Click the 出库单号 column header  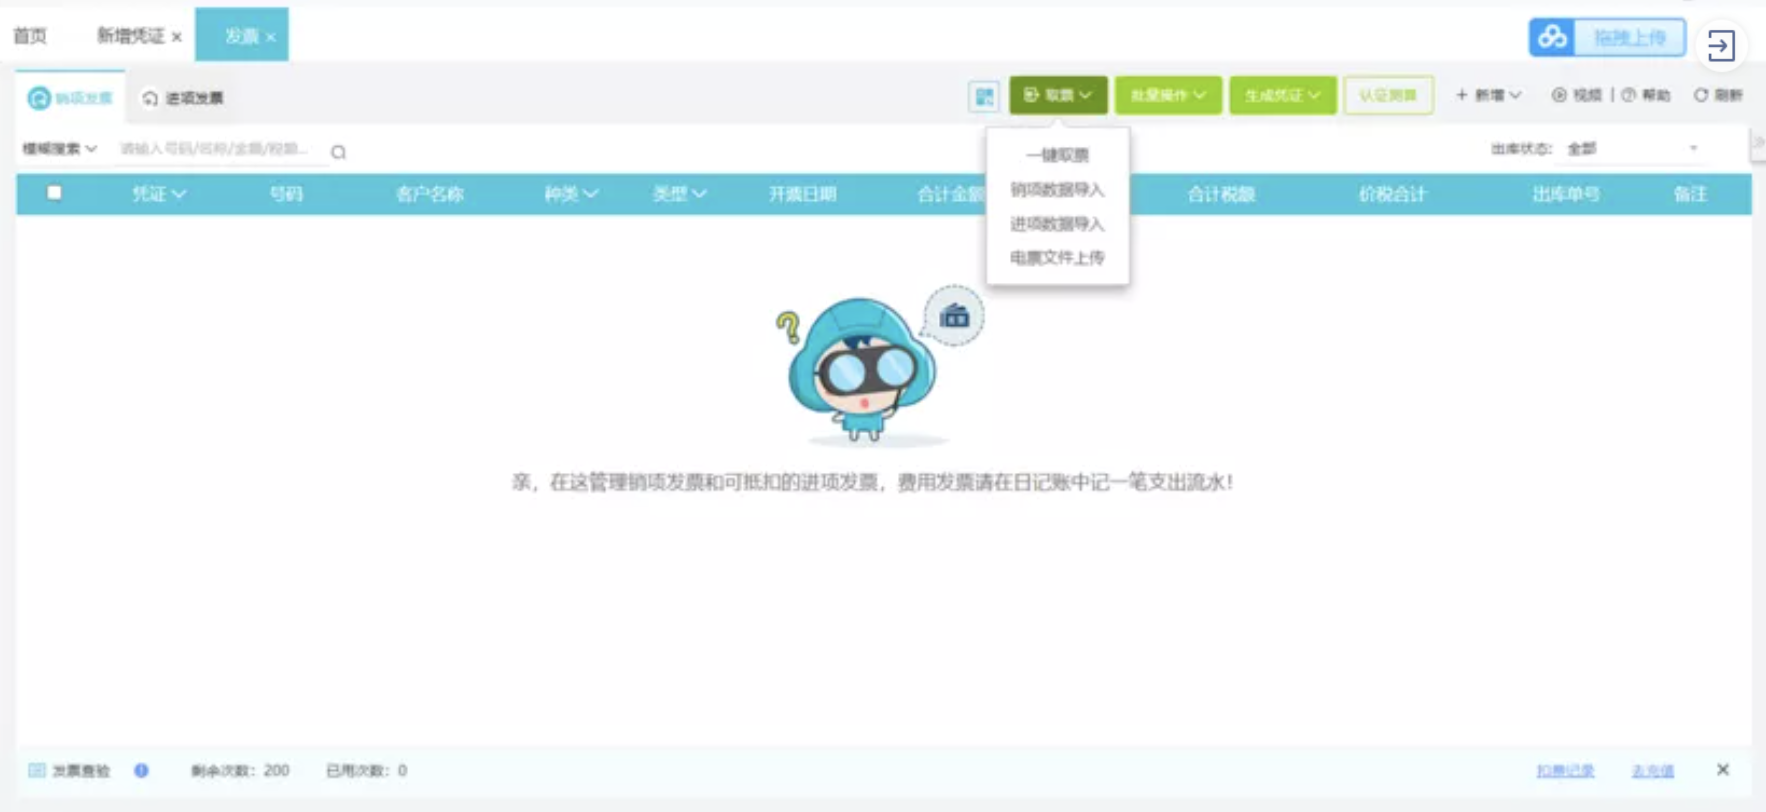click(1566, 194)
